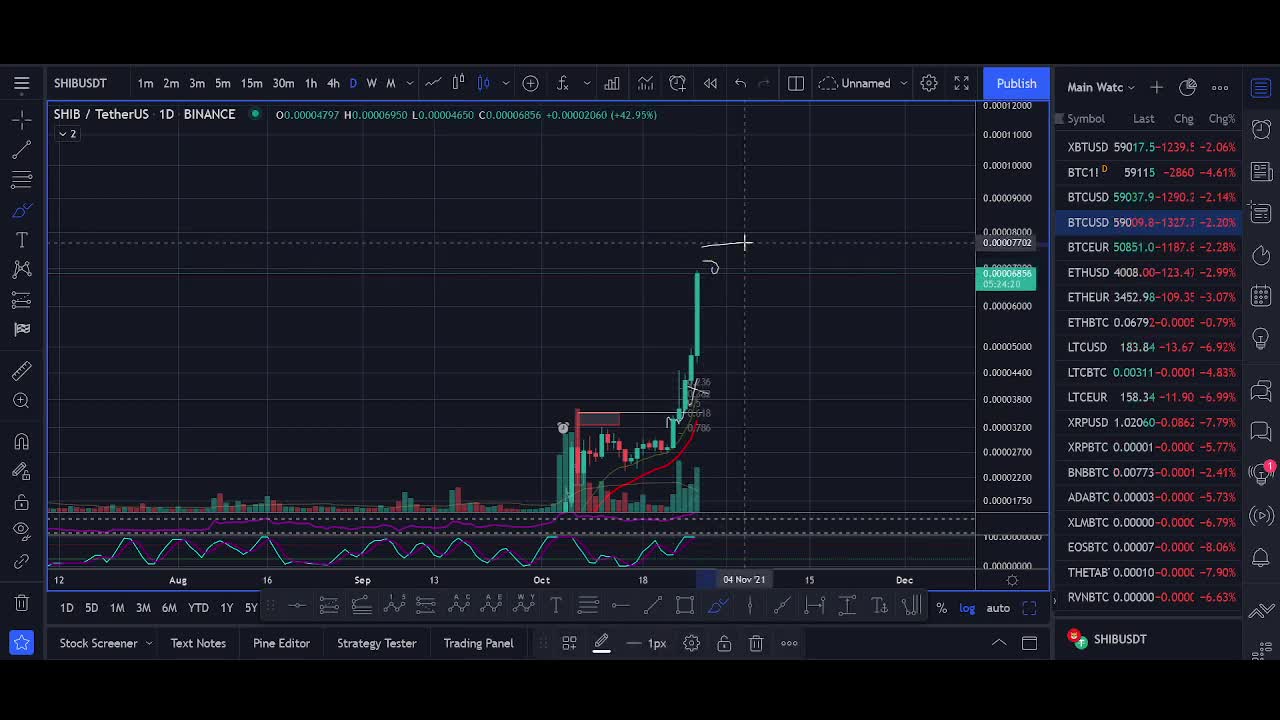Expand the Unnamed layout dropdown
1280x720 pixels.
point(903,83)
